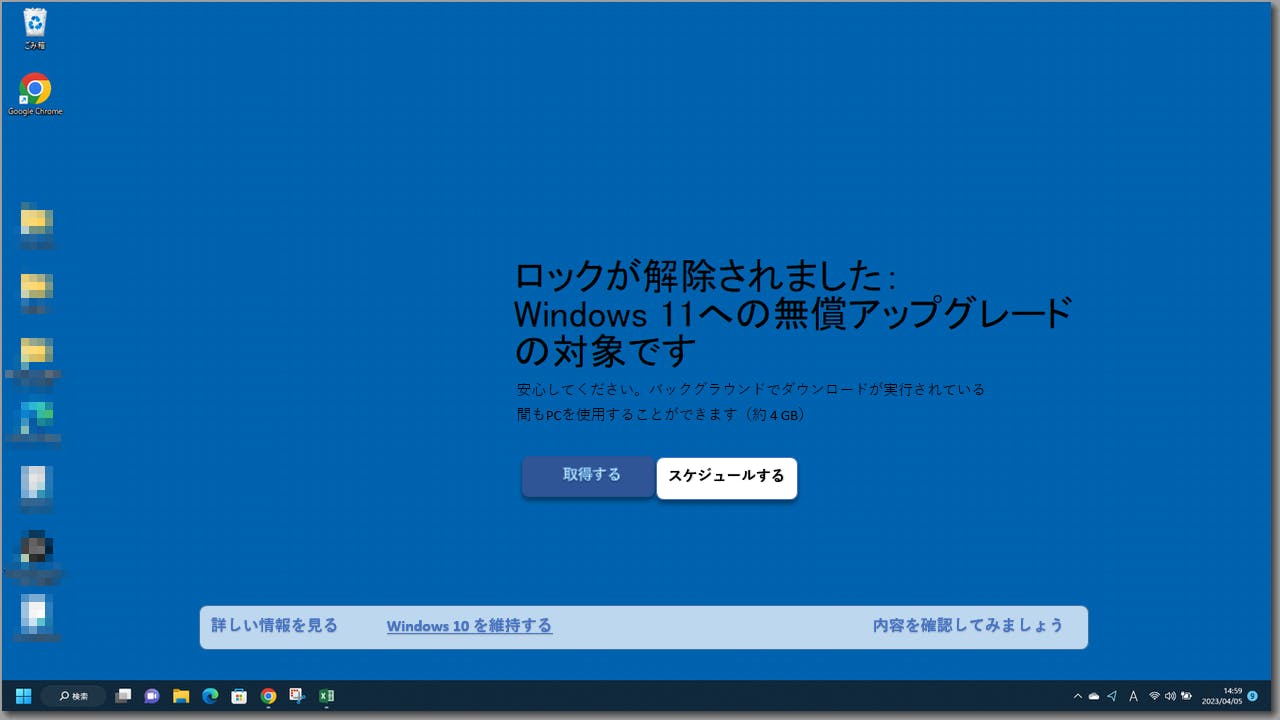Select Google Chrome desktop shortcut
The width and height of the screenshot is (1280, 720).
pos(35,95)
